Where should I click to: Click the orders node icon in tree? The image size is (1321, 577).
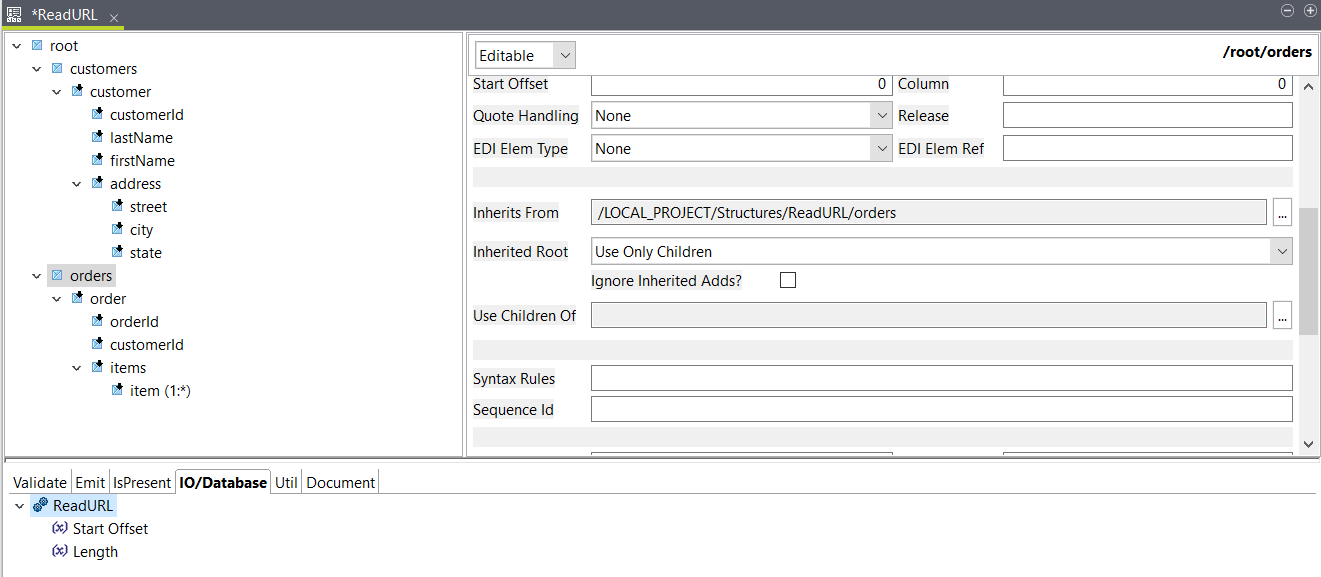click(57, 276)
